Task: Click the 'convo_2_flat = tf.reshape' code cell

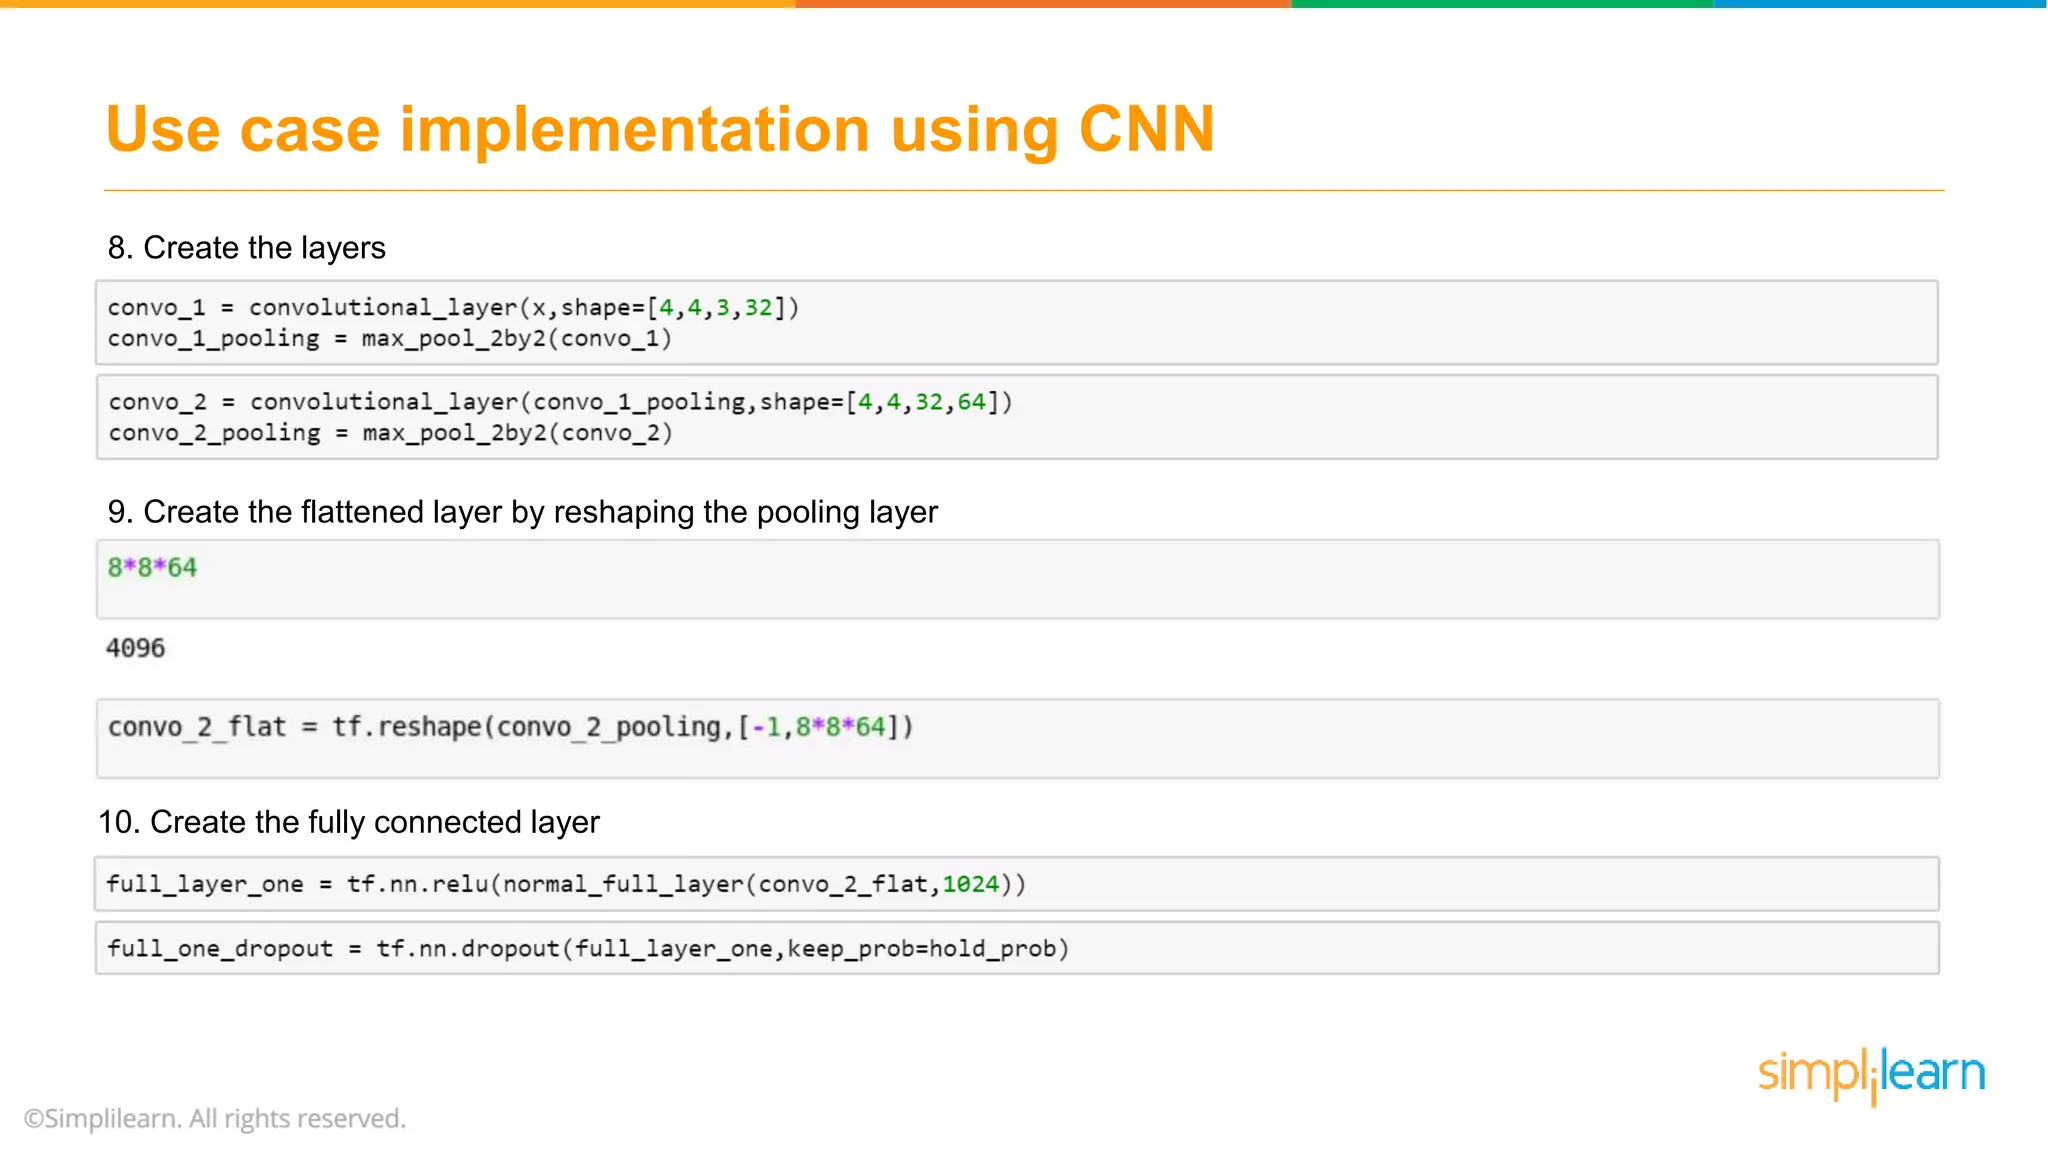Action: [1017, 738]
